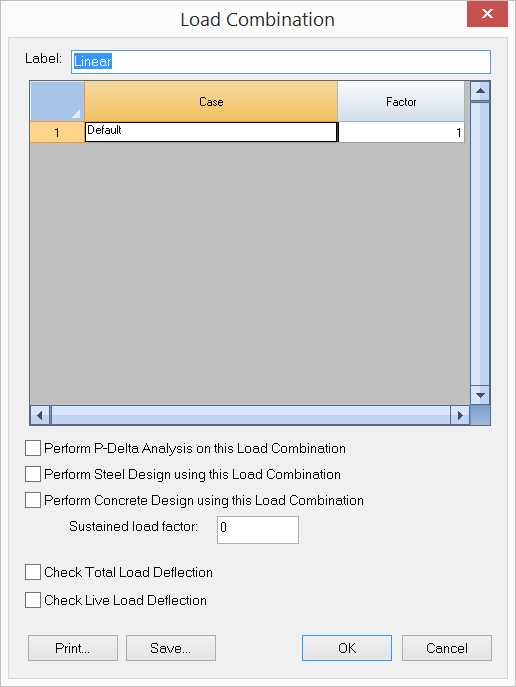
Task: Click the horizontal scroll right arrow
Action: point(460,415)
